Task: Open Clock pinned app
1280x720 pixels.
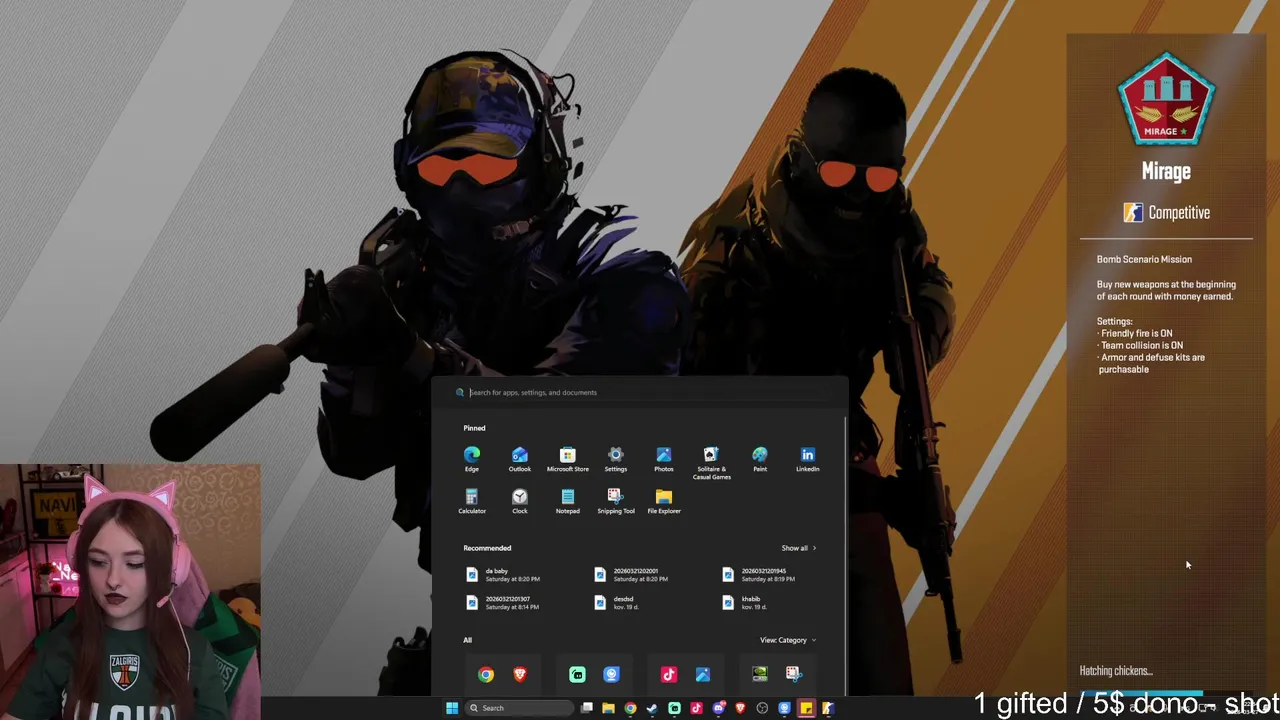Action: pos(520,502)
